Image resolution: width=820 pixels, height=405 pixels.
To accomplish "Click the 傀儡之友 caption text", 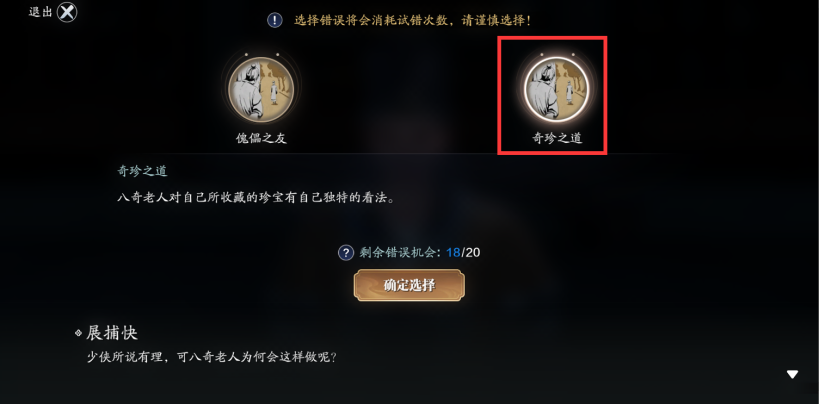I will (x=261, y=139).
